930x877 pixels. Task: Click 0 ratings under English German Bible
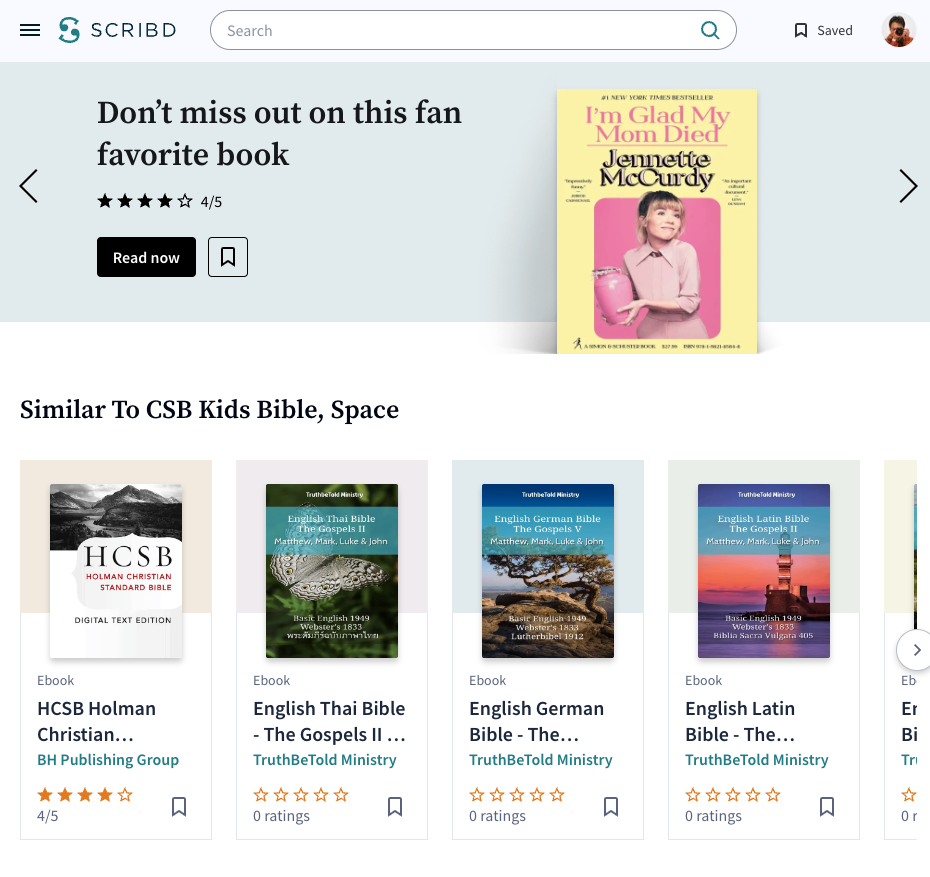[497, 817]
